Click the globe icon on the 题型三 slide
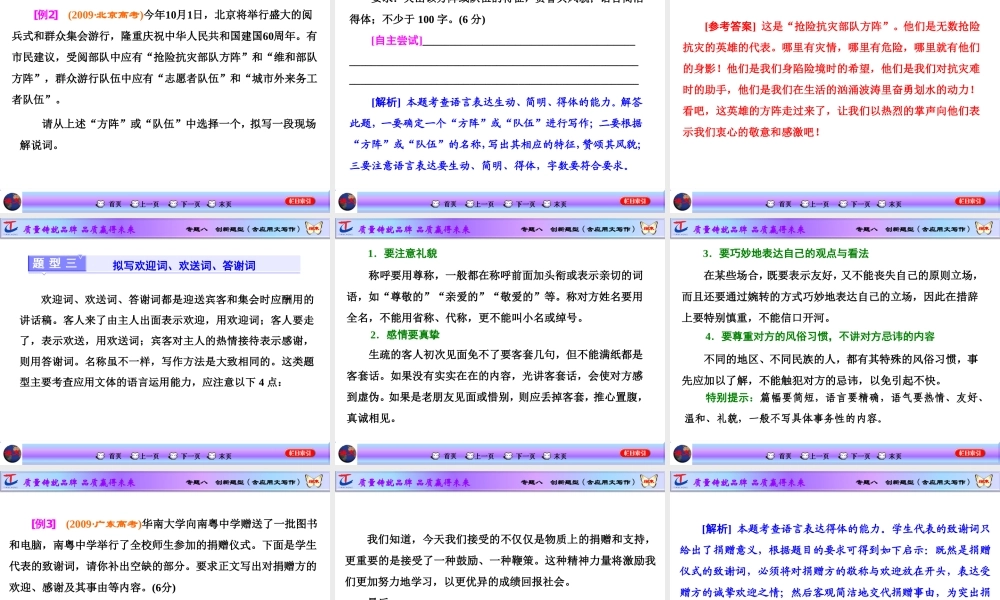This screenshot has height=600, width=1000. coord(12,454)
